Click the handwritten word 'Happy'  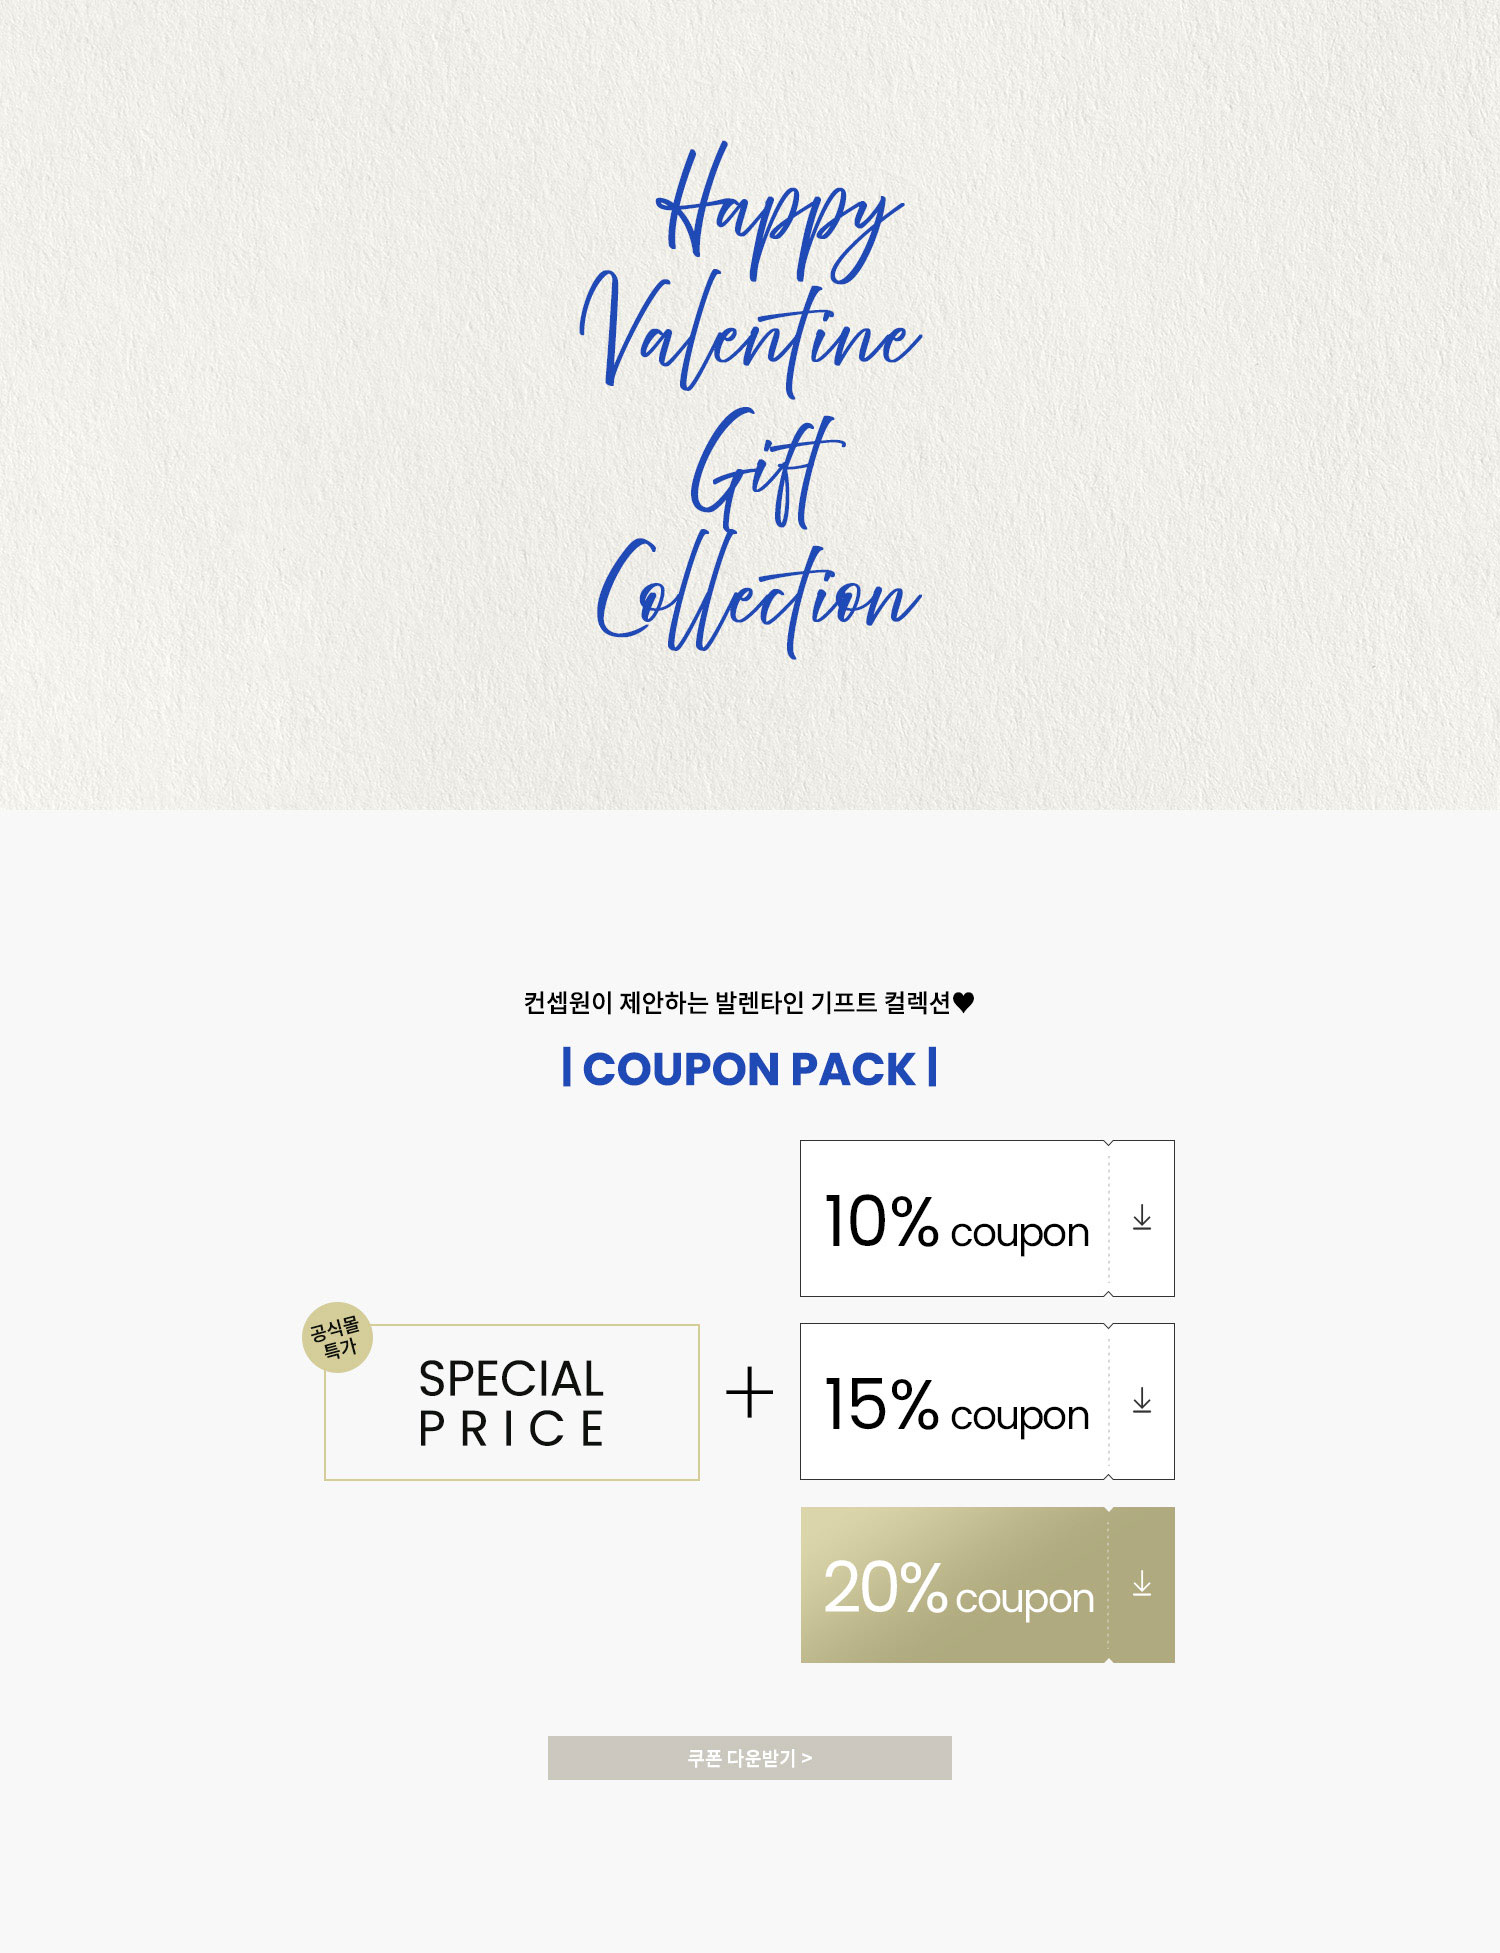coord(779,212)
